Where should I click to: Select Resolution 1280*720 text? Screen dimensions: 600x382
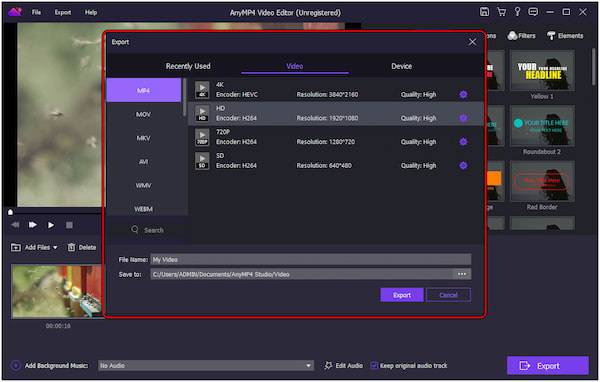click(x=326, y=142)
